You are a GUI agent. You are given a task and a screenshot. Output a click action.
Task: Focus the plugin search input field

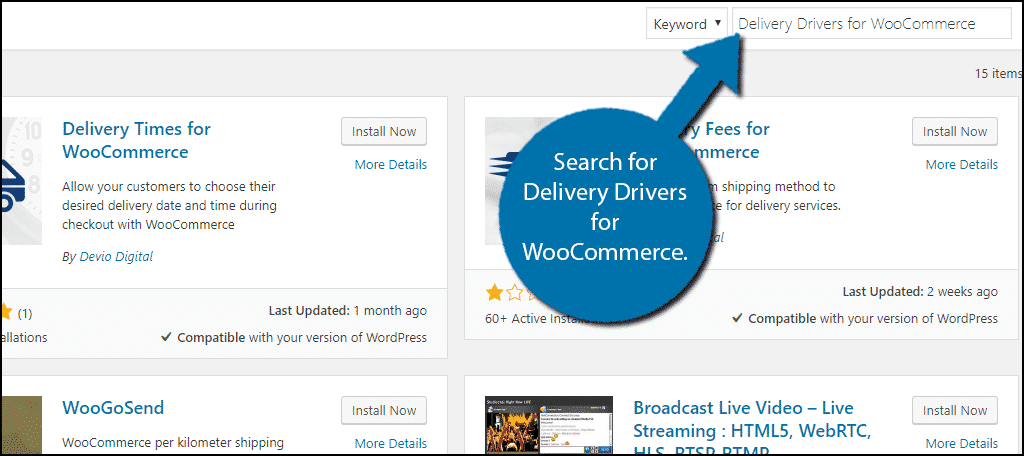[871, 24]
